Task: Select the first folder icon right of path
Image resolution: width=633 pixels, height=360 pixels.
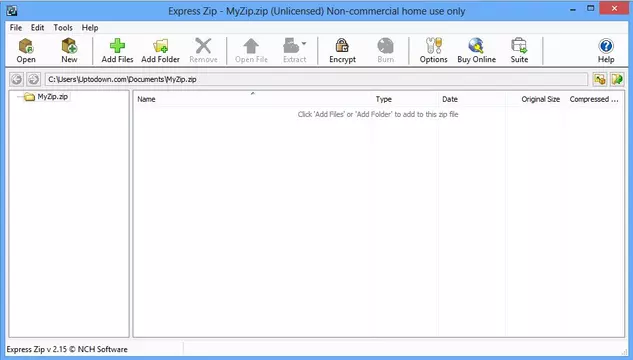Action: coord(599,79)
